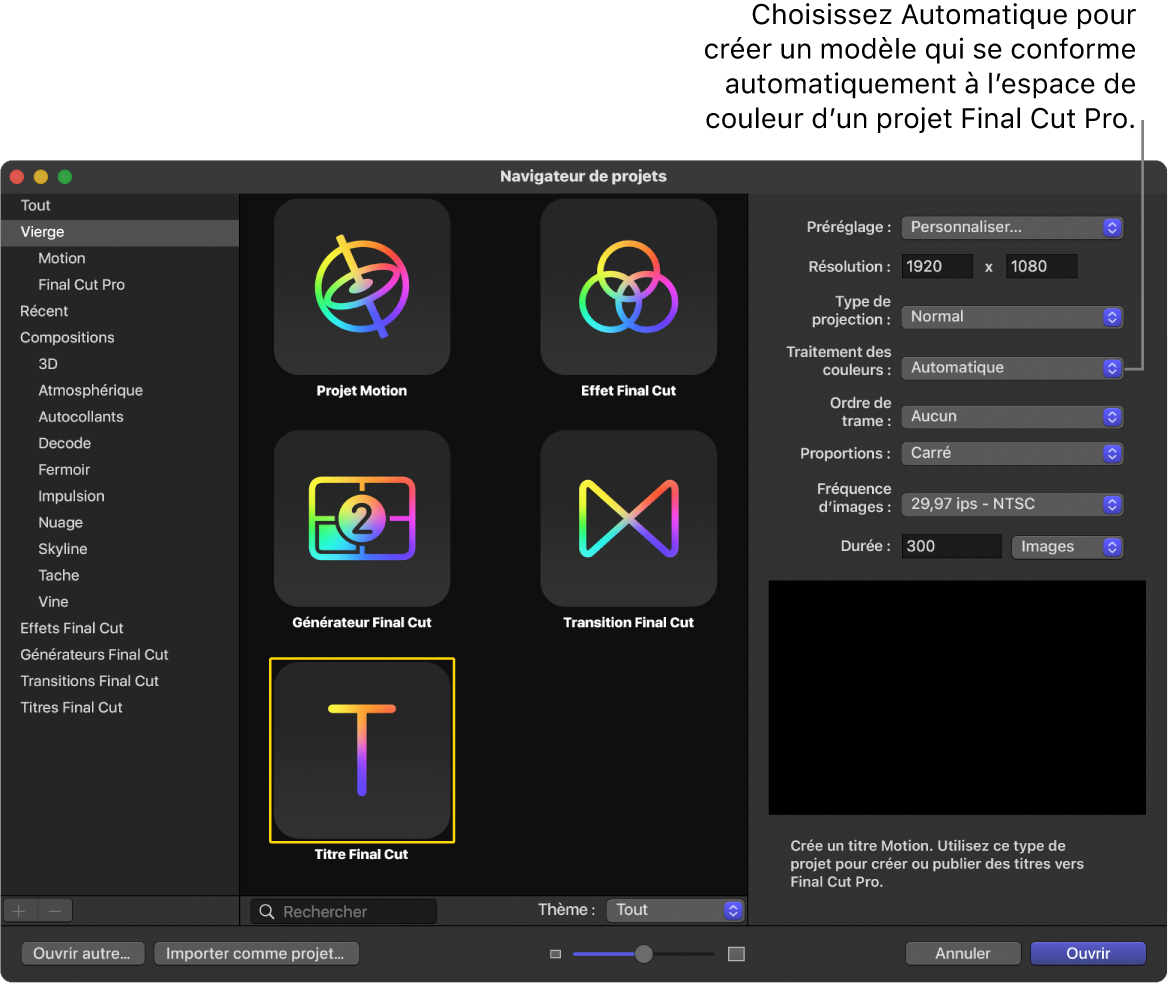Expand the Fréquence d'images dropdown

(x=1012, y=504)
